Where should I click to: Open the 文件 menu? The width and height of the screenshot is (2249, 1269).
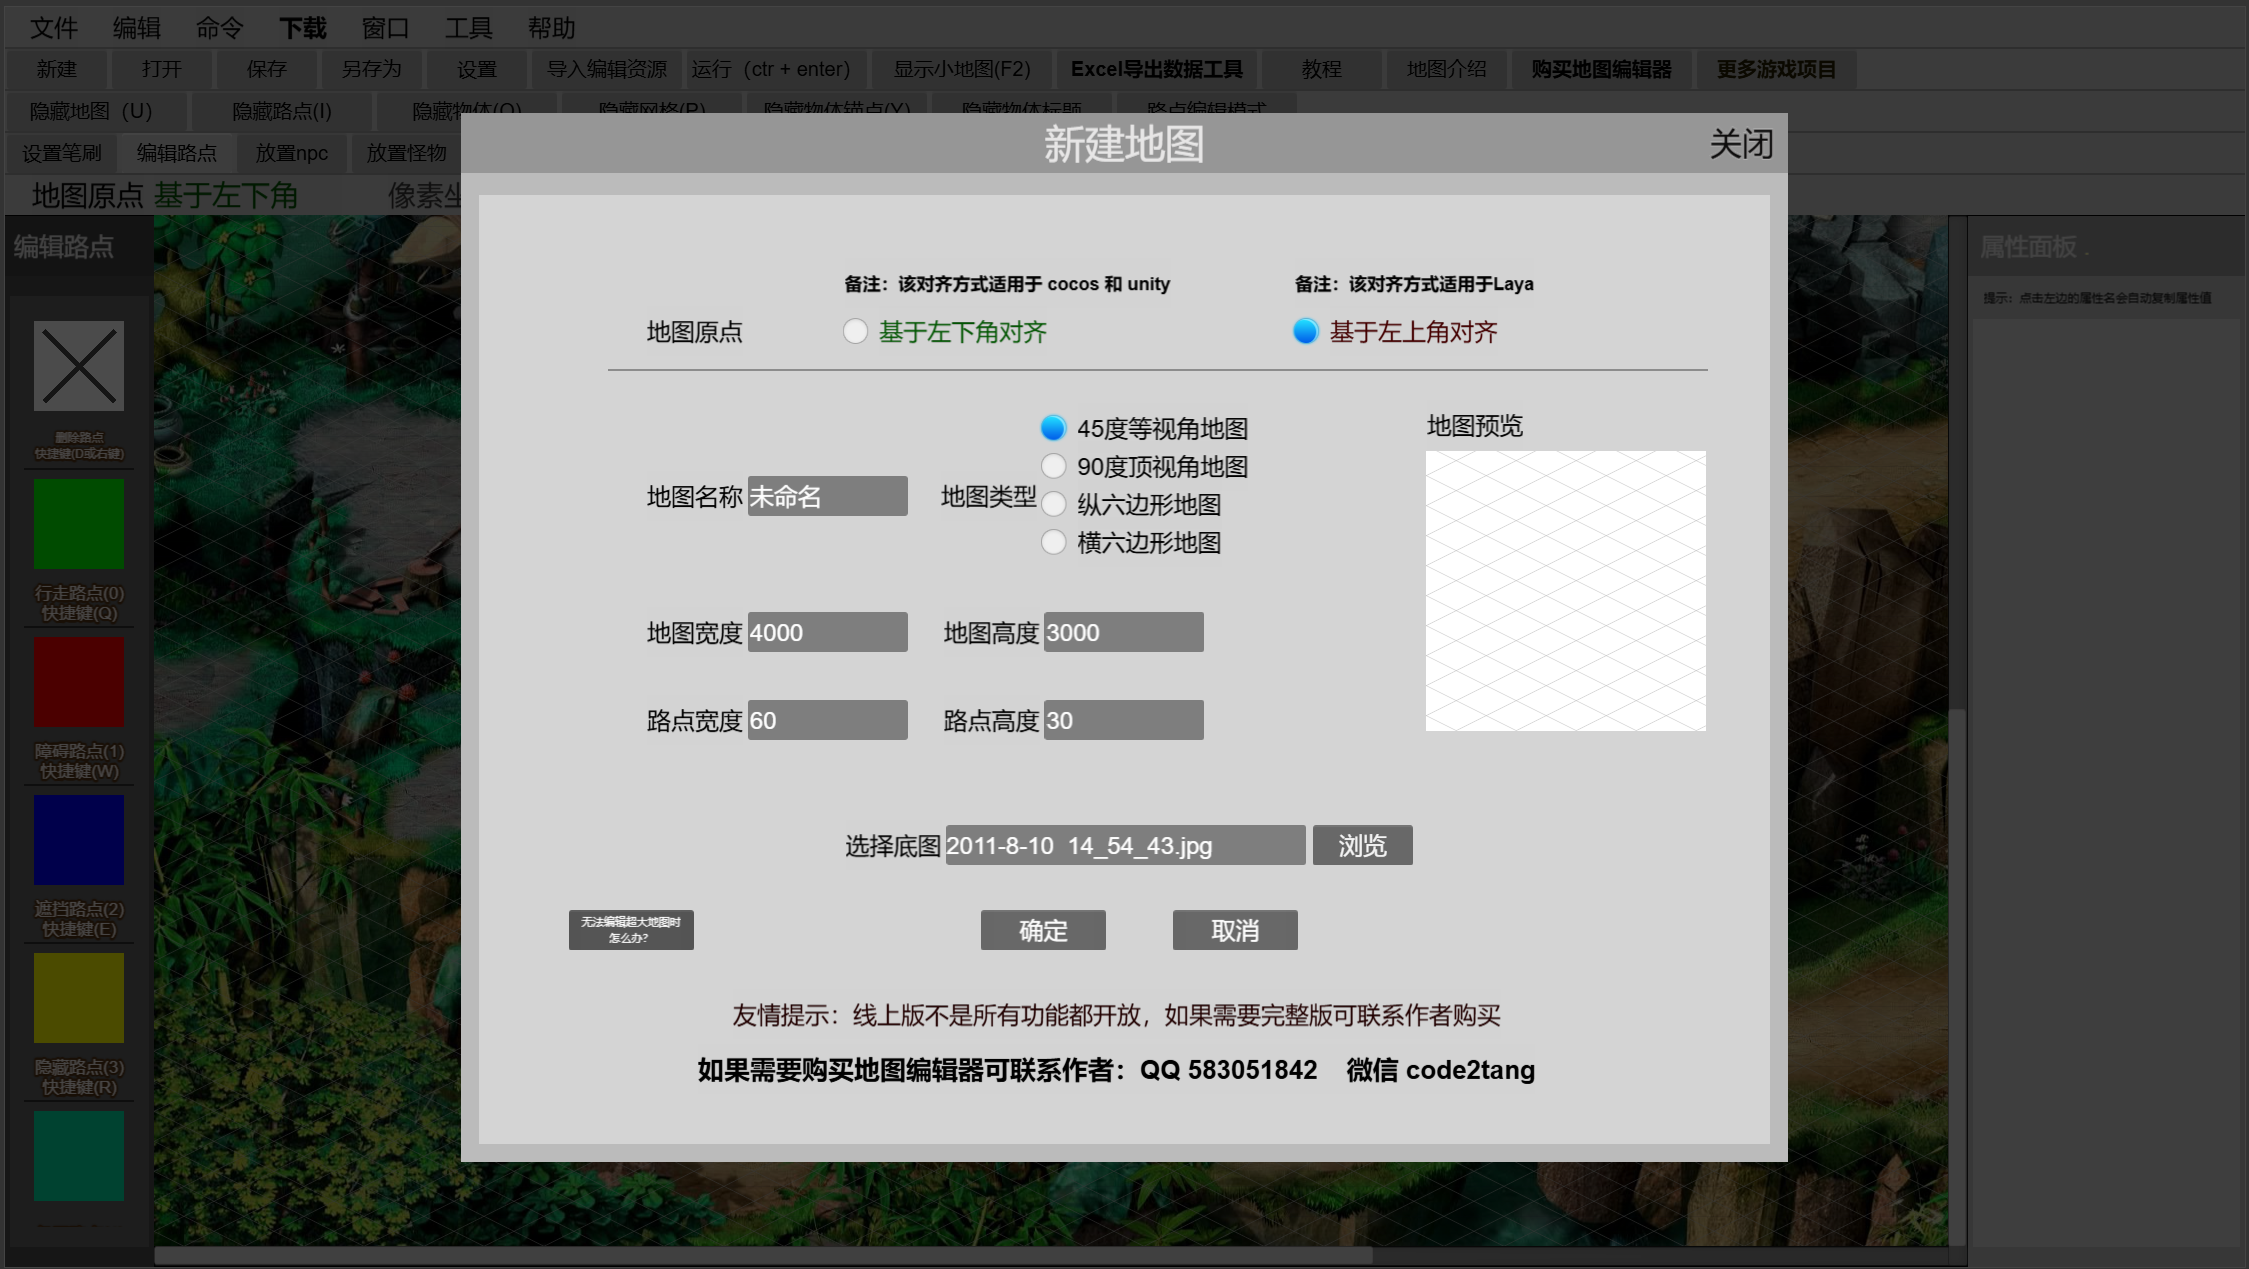point(53,28)
